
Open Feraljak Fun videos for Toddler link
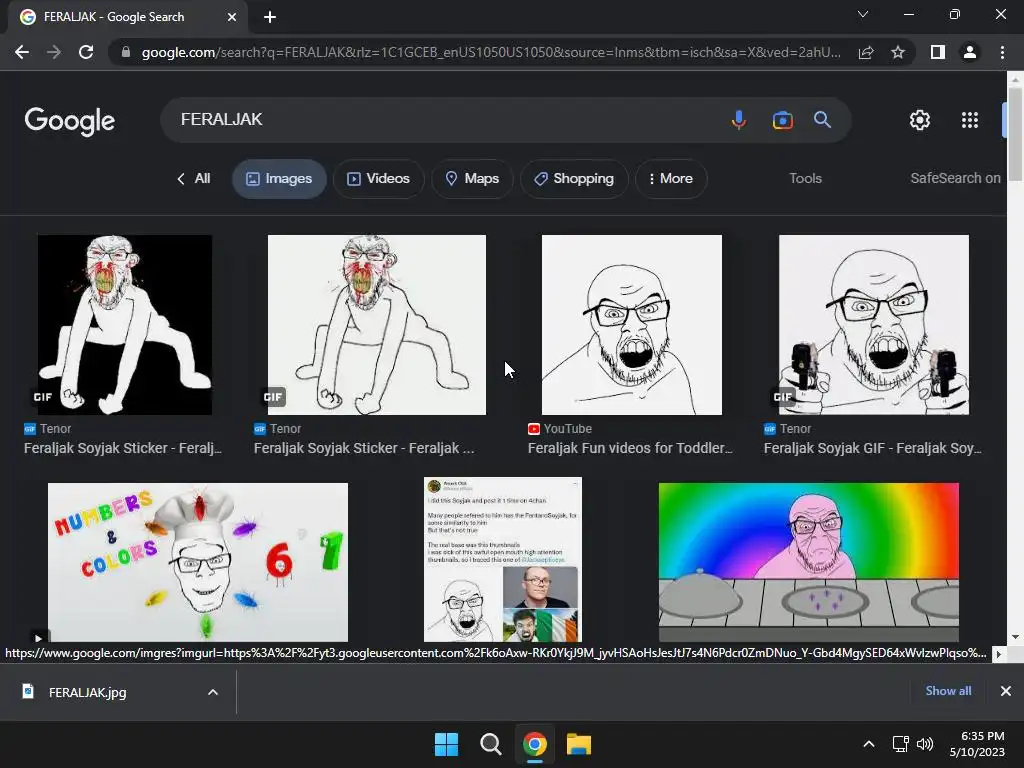pos(630,448)
